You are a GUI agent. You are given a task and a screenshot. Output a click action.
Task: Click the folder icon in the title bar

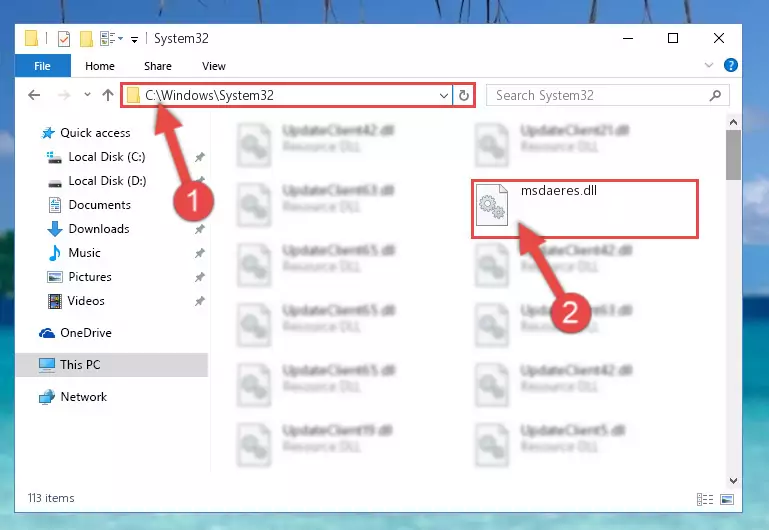point(31,38)
